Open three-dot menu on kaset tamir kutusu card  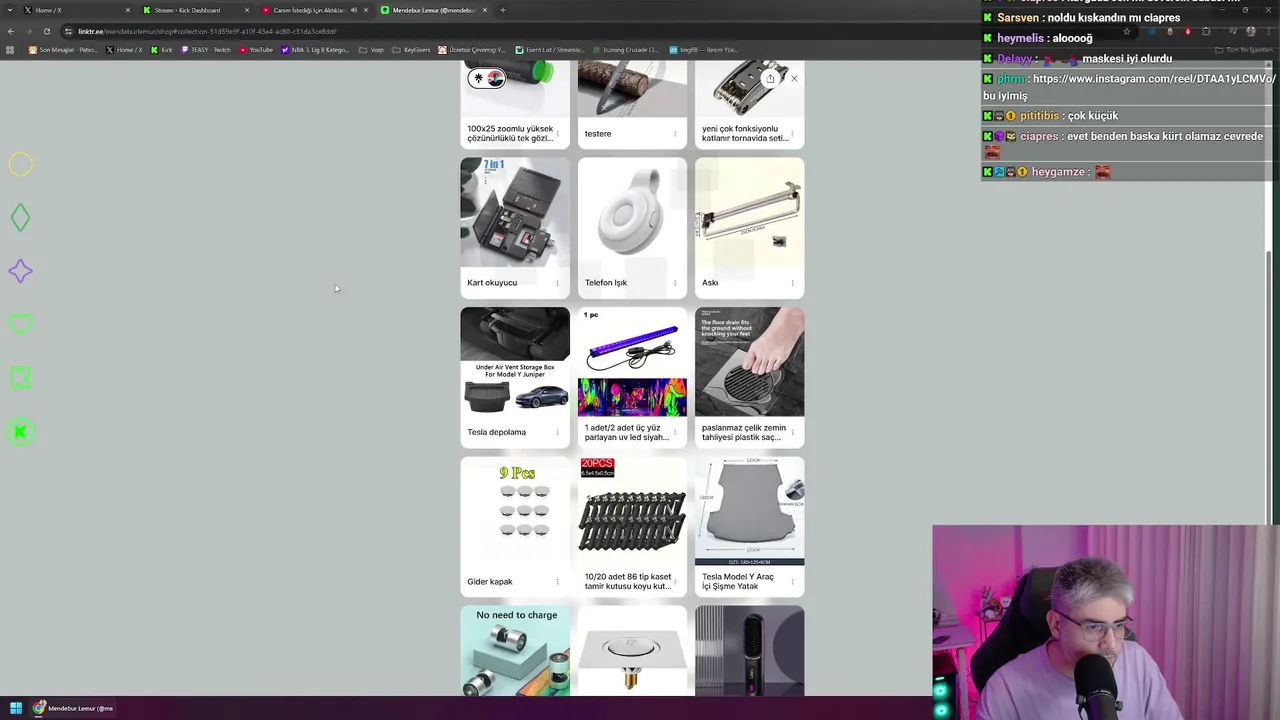[x=675, y=582]
